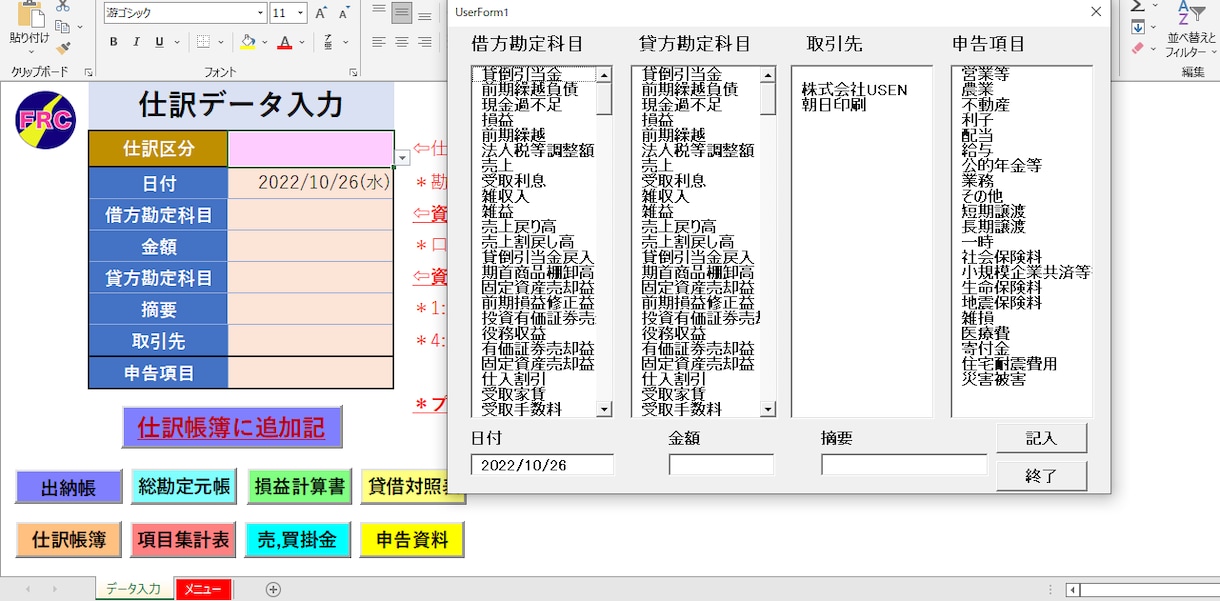
Task: Click the 摘要 input field in UserForm1
Action: (x=904, y=465)
